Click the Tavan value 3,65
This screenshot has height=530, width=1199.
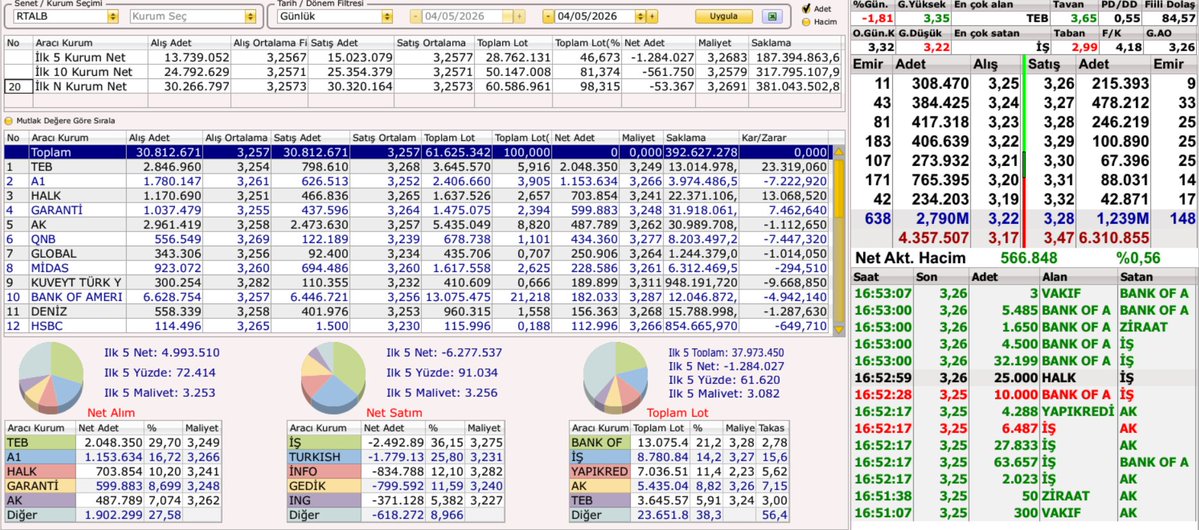pos(1084,18)
